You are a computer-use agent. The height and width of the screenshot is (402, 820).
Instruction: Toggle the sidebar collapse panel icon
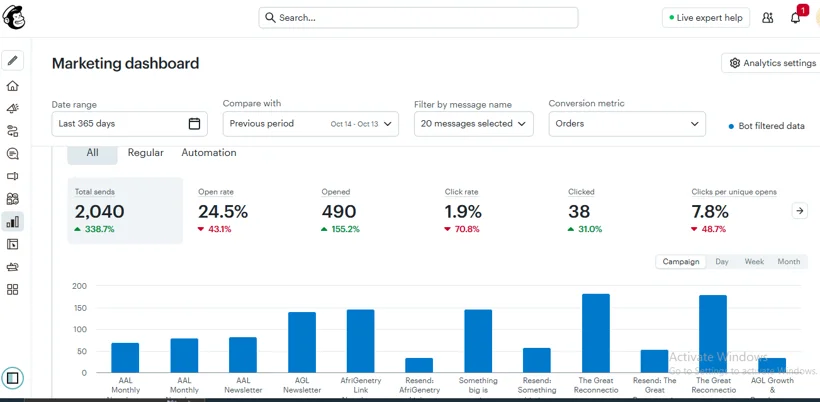(x=13, y=377)
